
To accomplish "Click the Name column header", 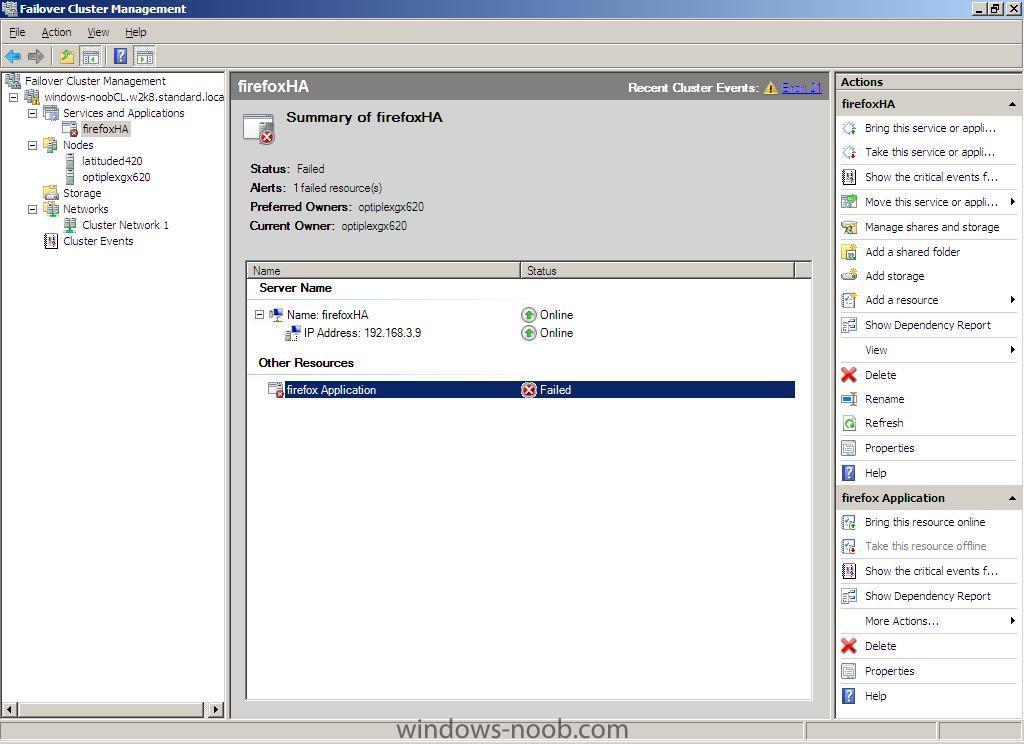I will [x=383, y=270].
